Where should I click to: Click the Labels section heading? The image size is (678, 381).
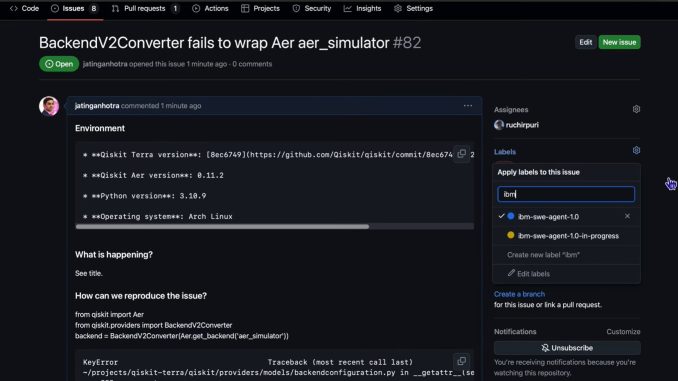point(505,152)
